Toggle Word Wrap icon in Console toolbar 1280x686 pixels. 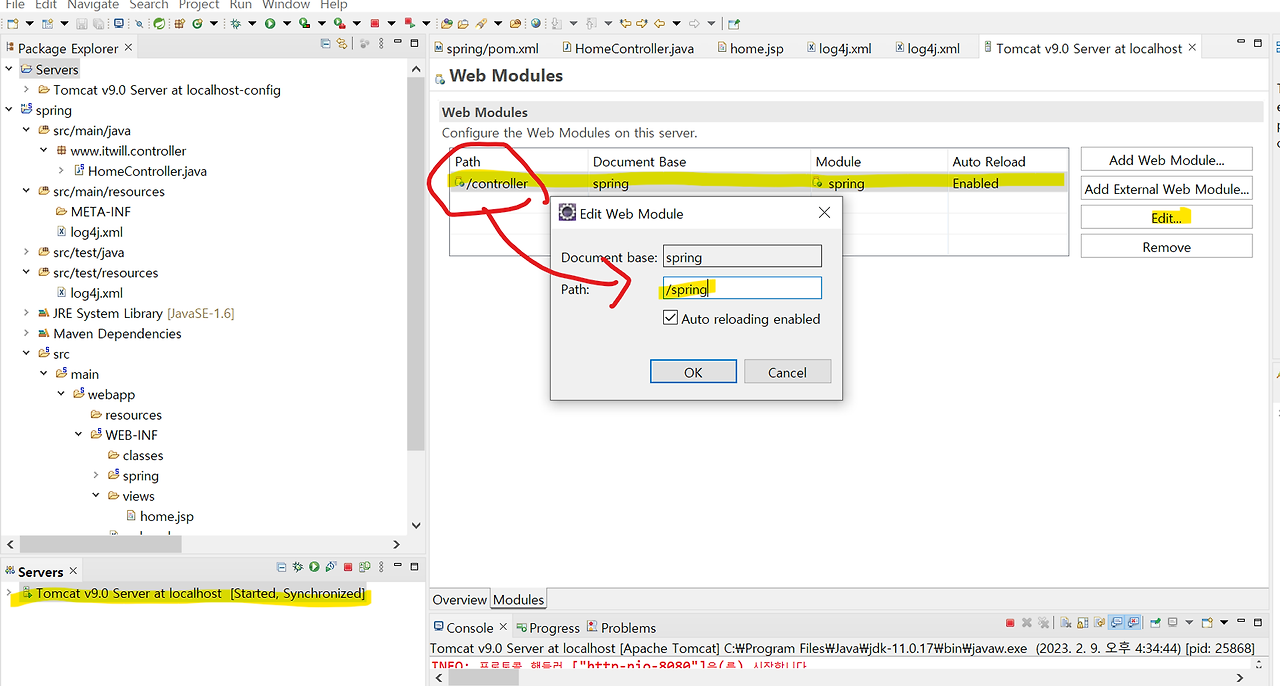[1099, 622]
